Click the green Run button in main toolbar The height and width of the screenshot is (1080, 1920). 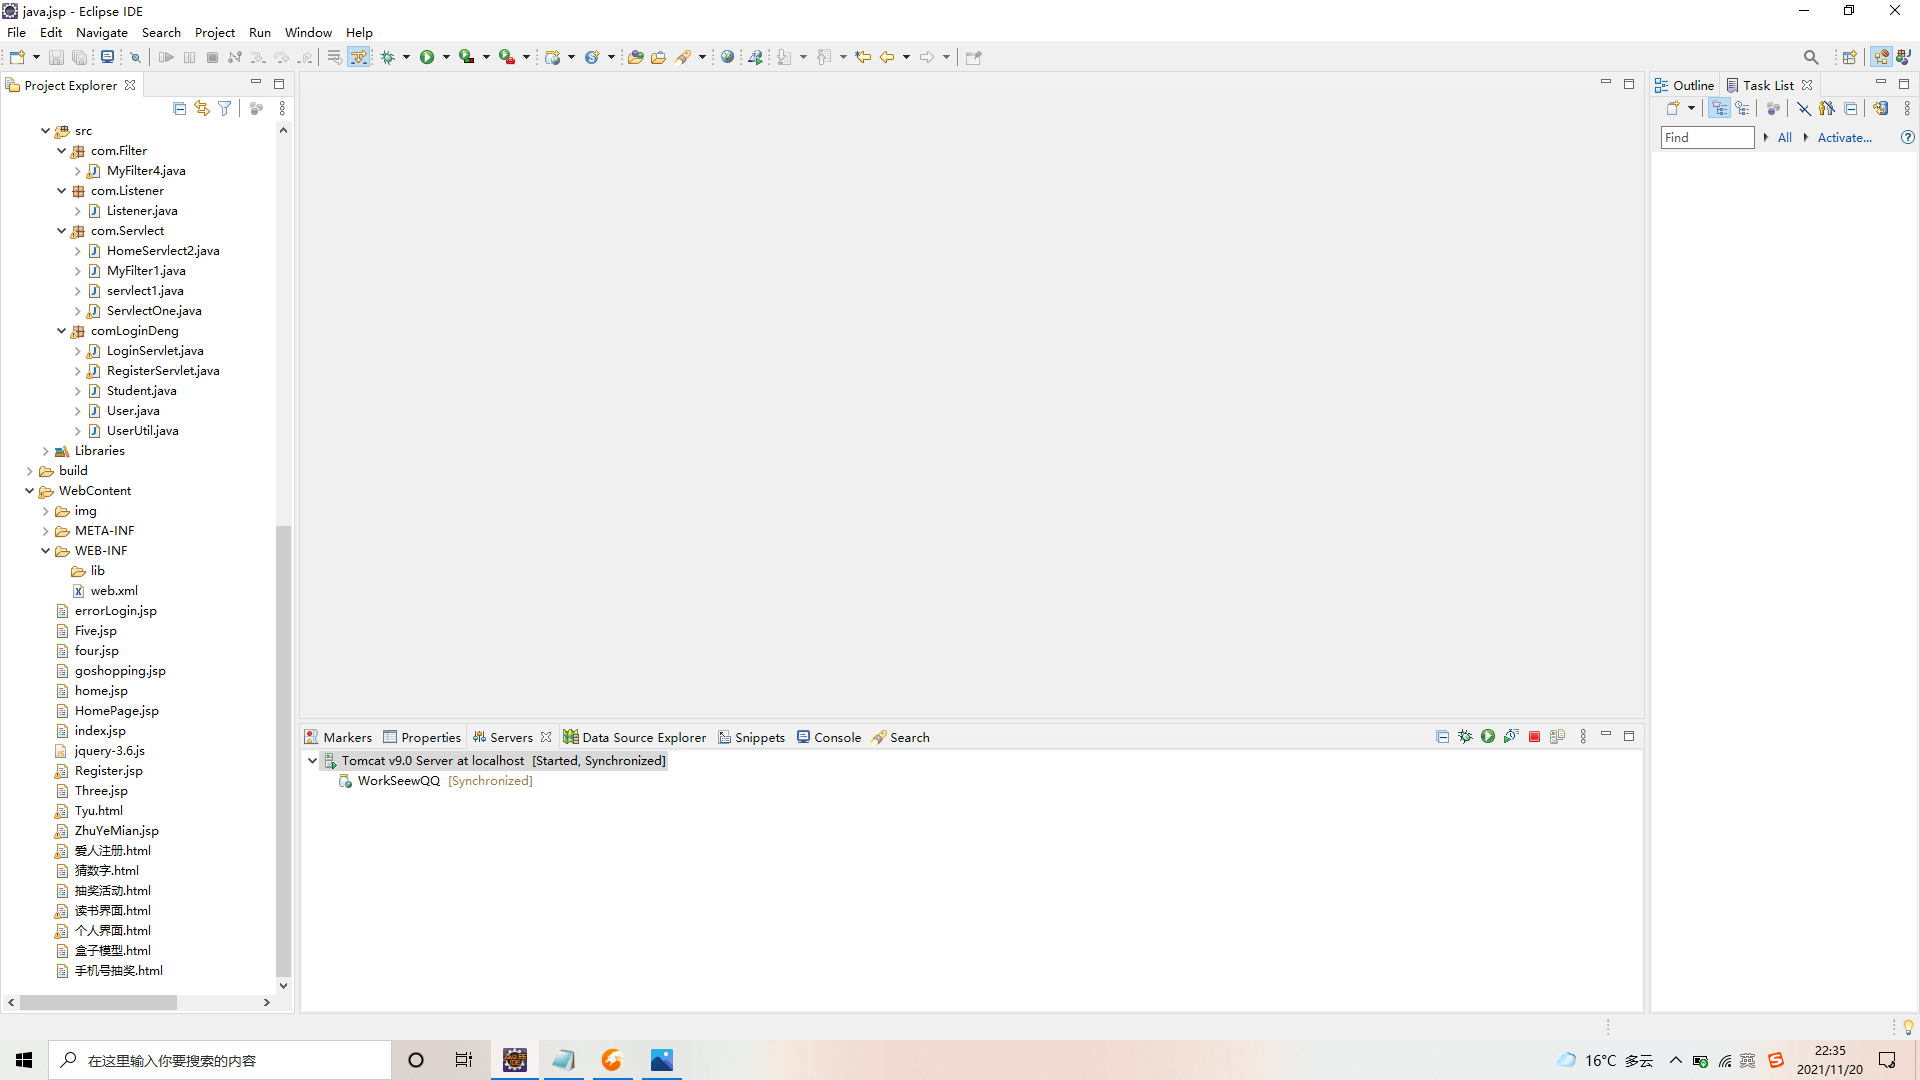pyautogui.click(x=427, y=57)
